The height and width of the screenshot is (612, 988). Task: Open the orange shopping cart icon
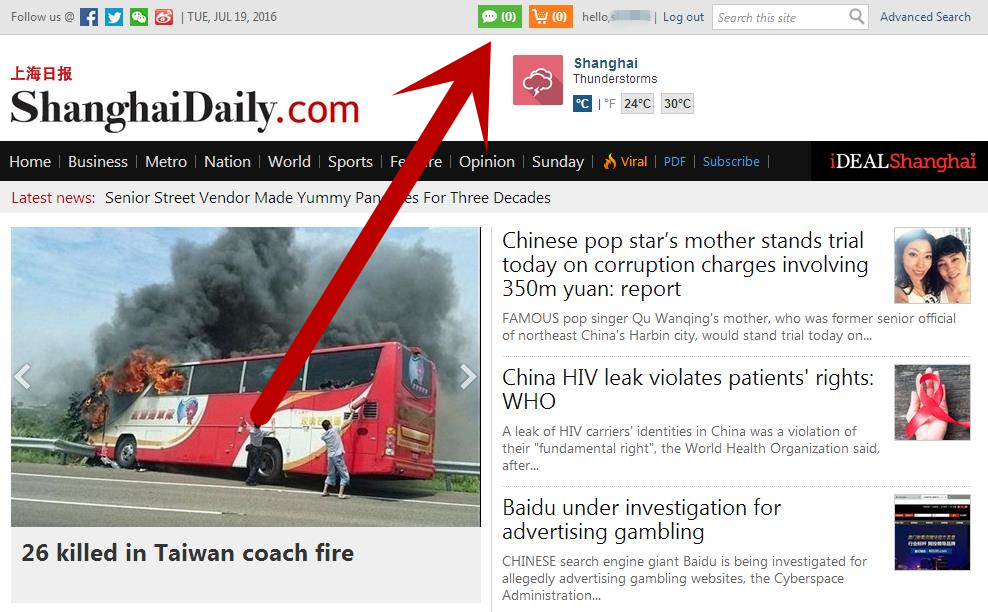[x=550, y=17]
